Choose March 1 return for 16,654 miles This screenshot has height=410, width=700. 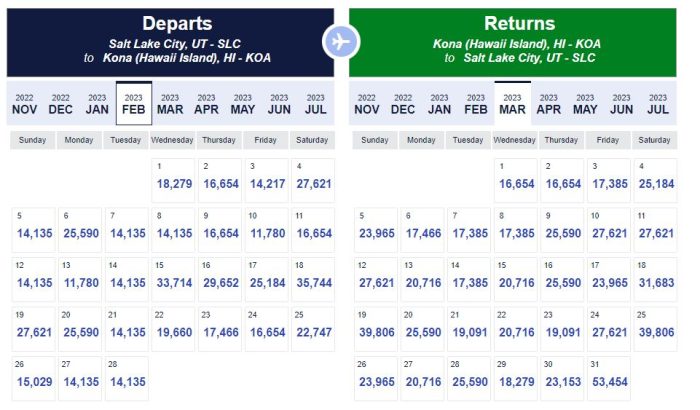coord(518,179)
